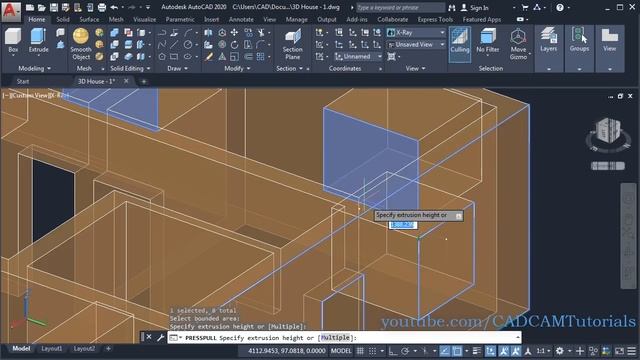Toggle dynamic UCS in status bar

pos(491,351)
